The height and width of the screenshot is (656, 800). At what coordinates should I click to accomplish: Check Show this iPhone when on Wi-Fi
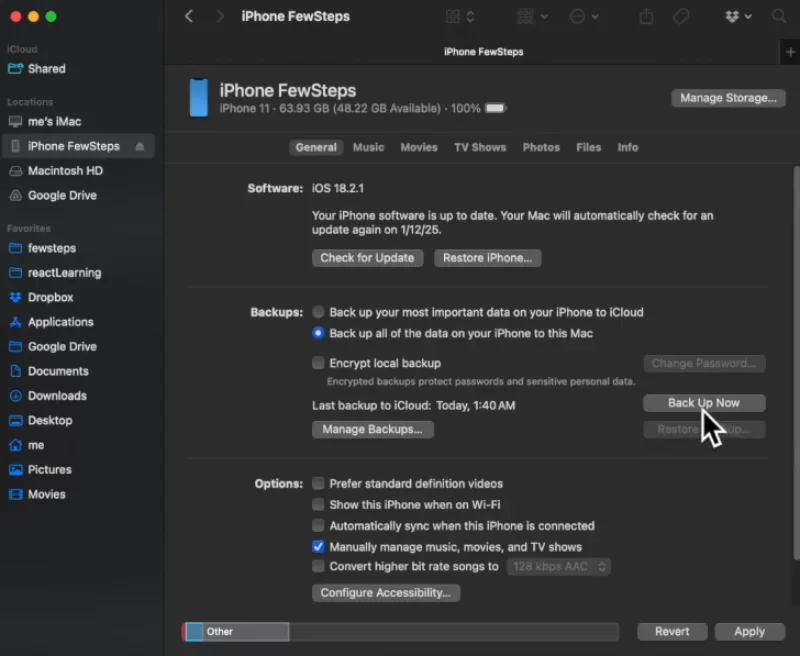(318, 504)
